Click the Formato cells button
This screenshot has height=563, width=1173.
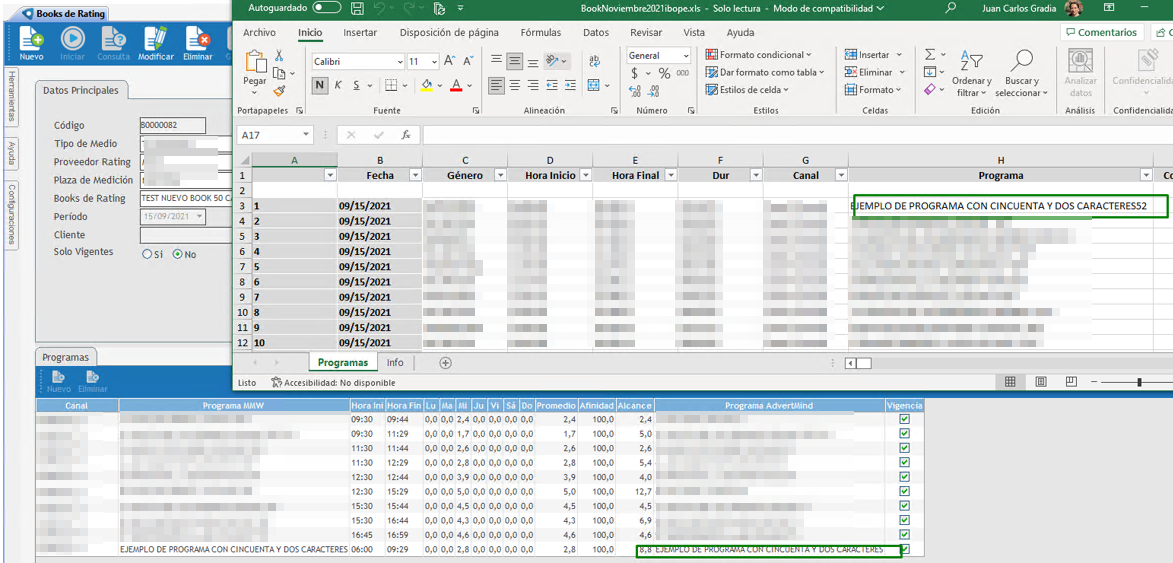pos(872,90)
